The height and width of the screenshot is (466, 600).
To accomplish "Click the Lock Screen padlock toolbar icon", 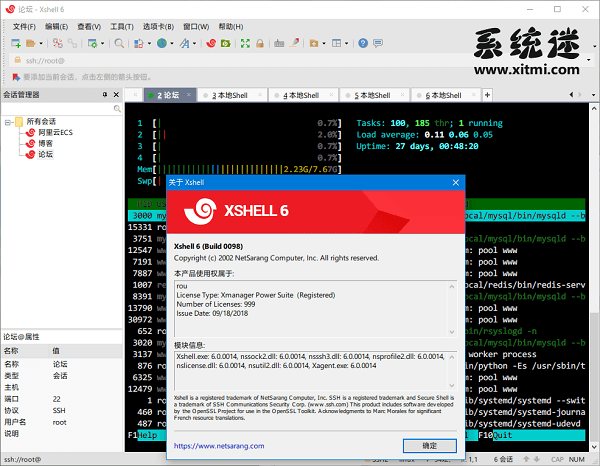I will tap(260, 43).
